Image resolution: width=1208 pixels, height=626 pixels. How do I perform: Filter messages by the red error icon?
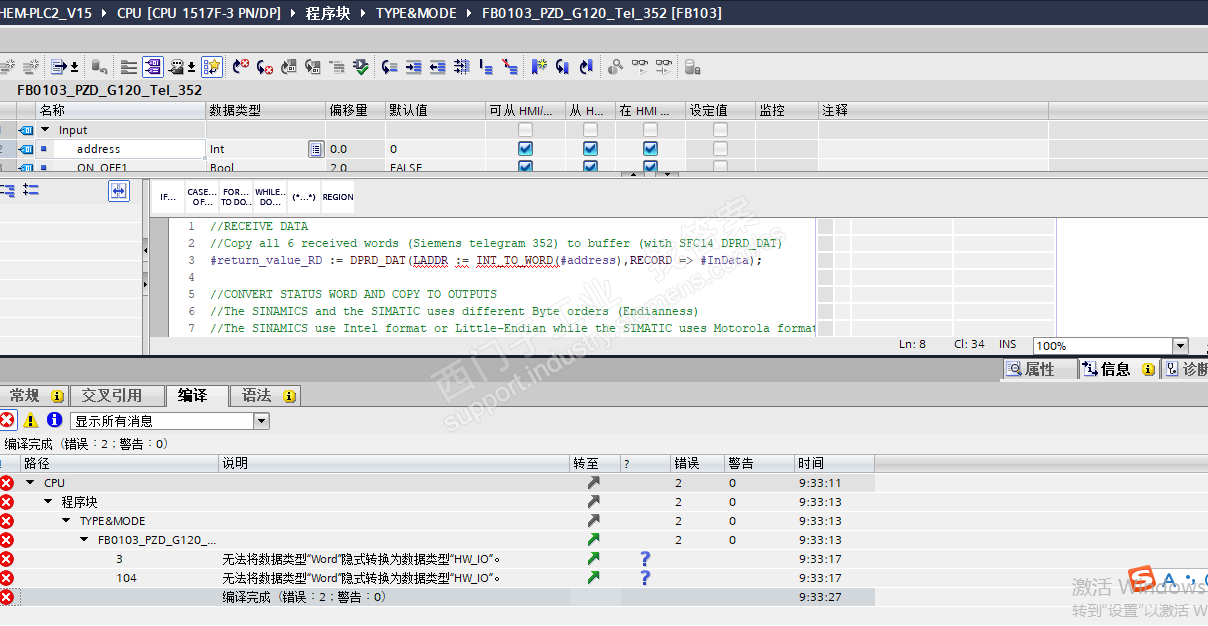click(x=8, y=420)
